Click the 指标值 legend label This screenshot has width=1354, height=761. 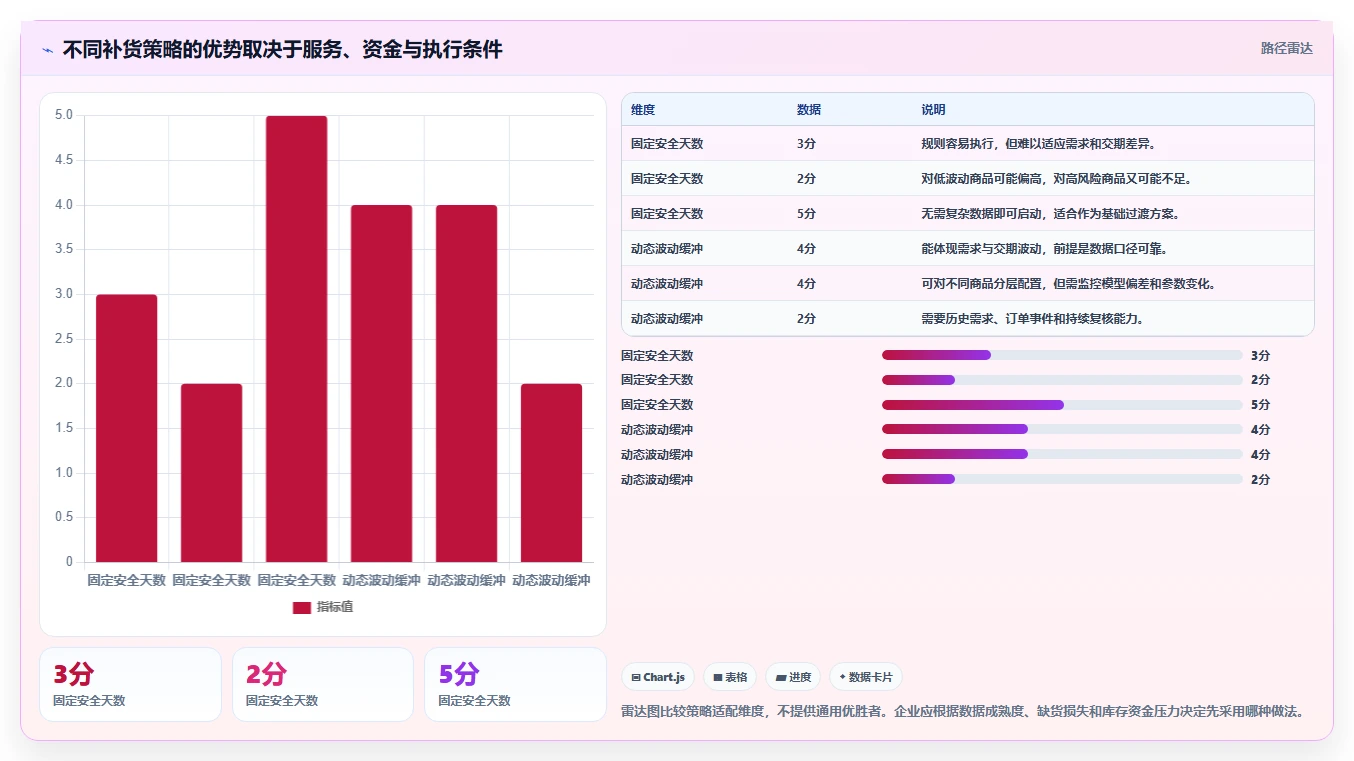tap(335, 608)
